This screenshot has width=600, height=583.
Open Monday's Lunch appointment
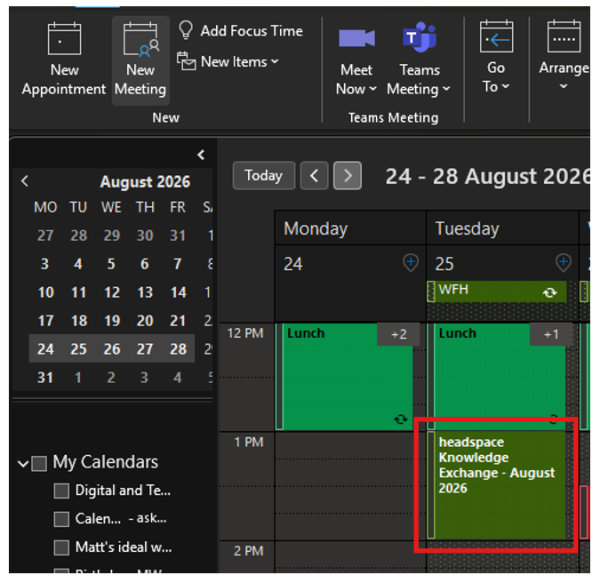click(x=344, y=376)
